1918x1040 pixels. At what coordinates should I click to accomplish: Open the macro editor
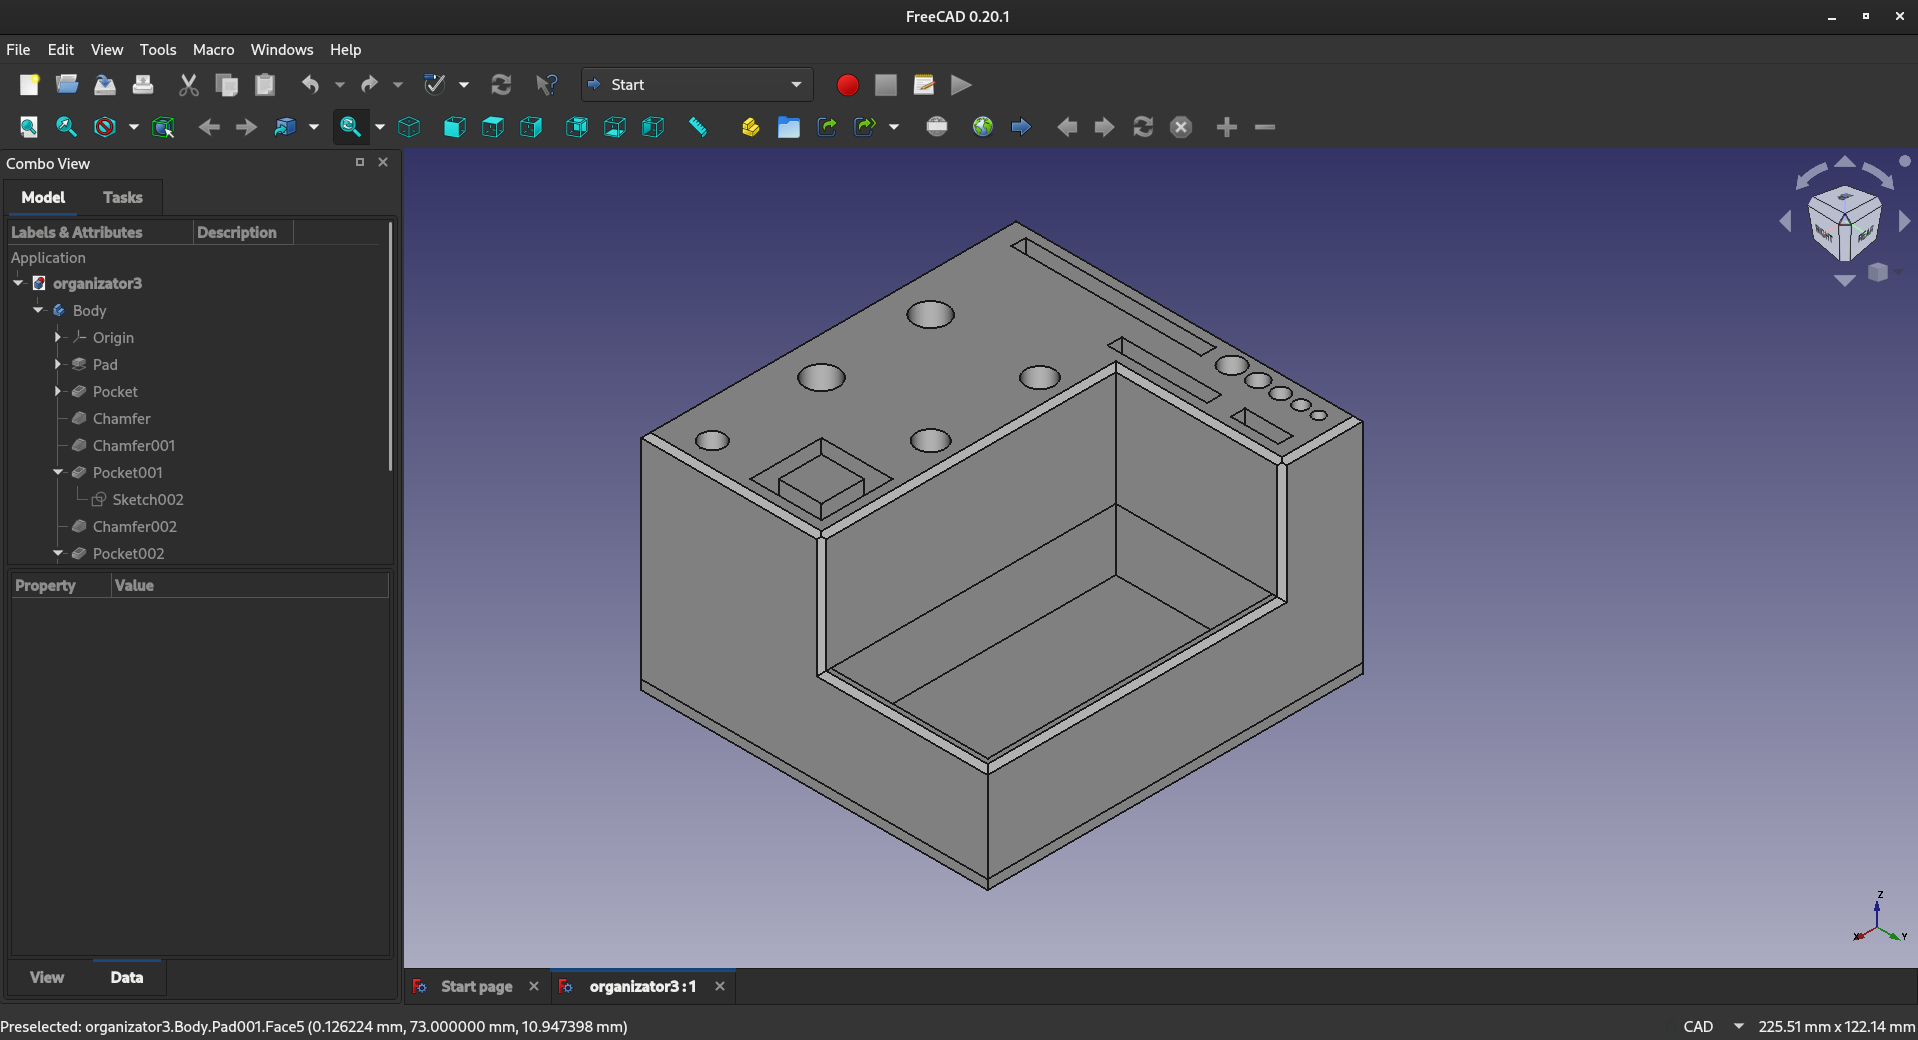(x=923, y=85)
